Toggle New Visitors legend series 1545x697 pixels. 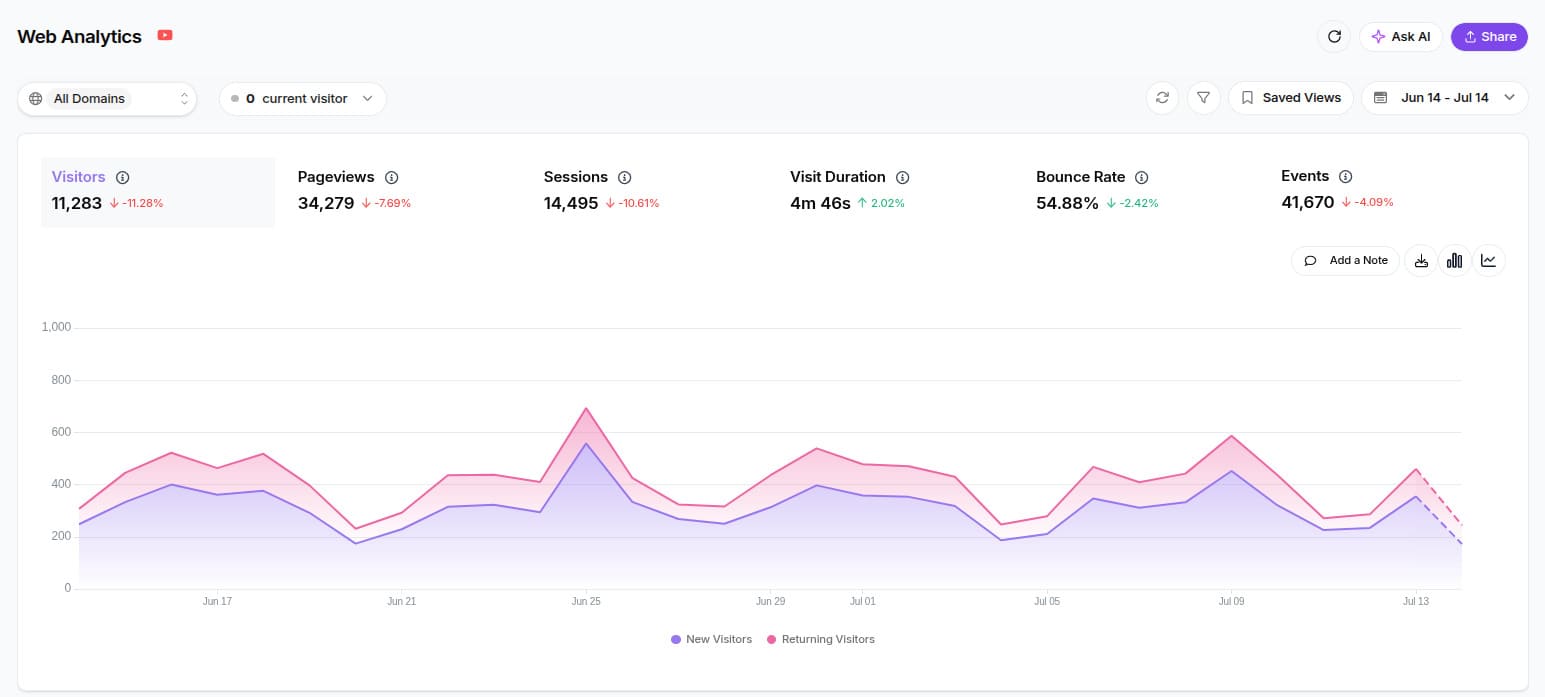pyautogui.click(x=711, y=639)
